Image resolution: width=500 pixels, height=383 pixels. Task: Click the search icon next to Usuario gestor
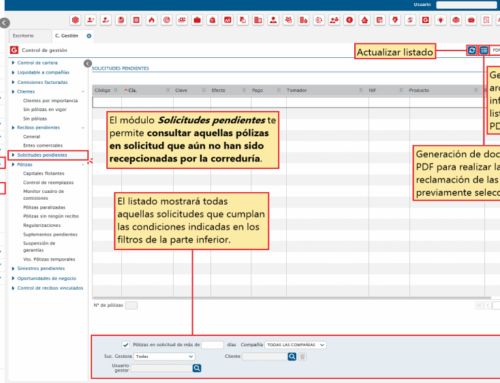197,368
